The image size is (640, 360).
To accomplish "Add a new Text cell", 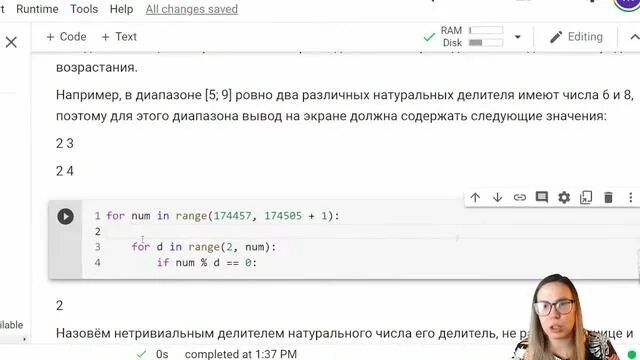I will [x=119, y=37].
